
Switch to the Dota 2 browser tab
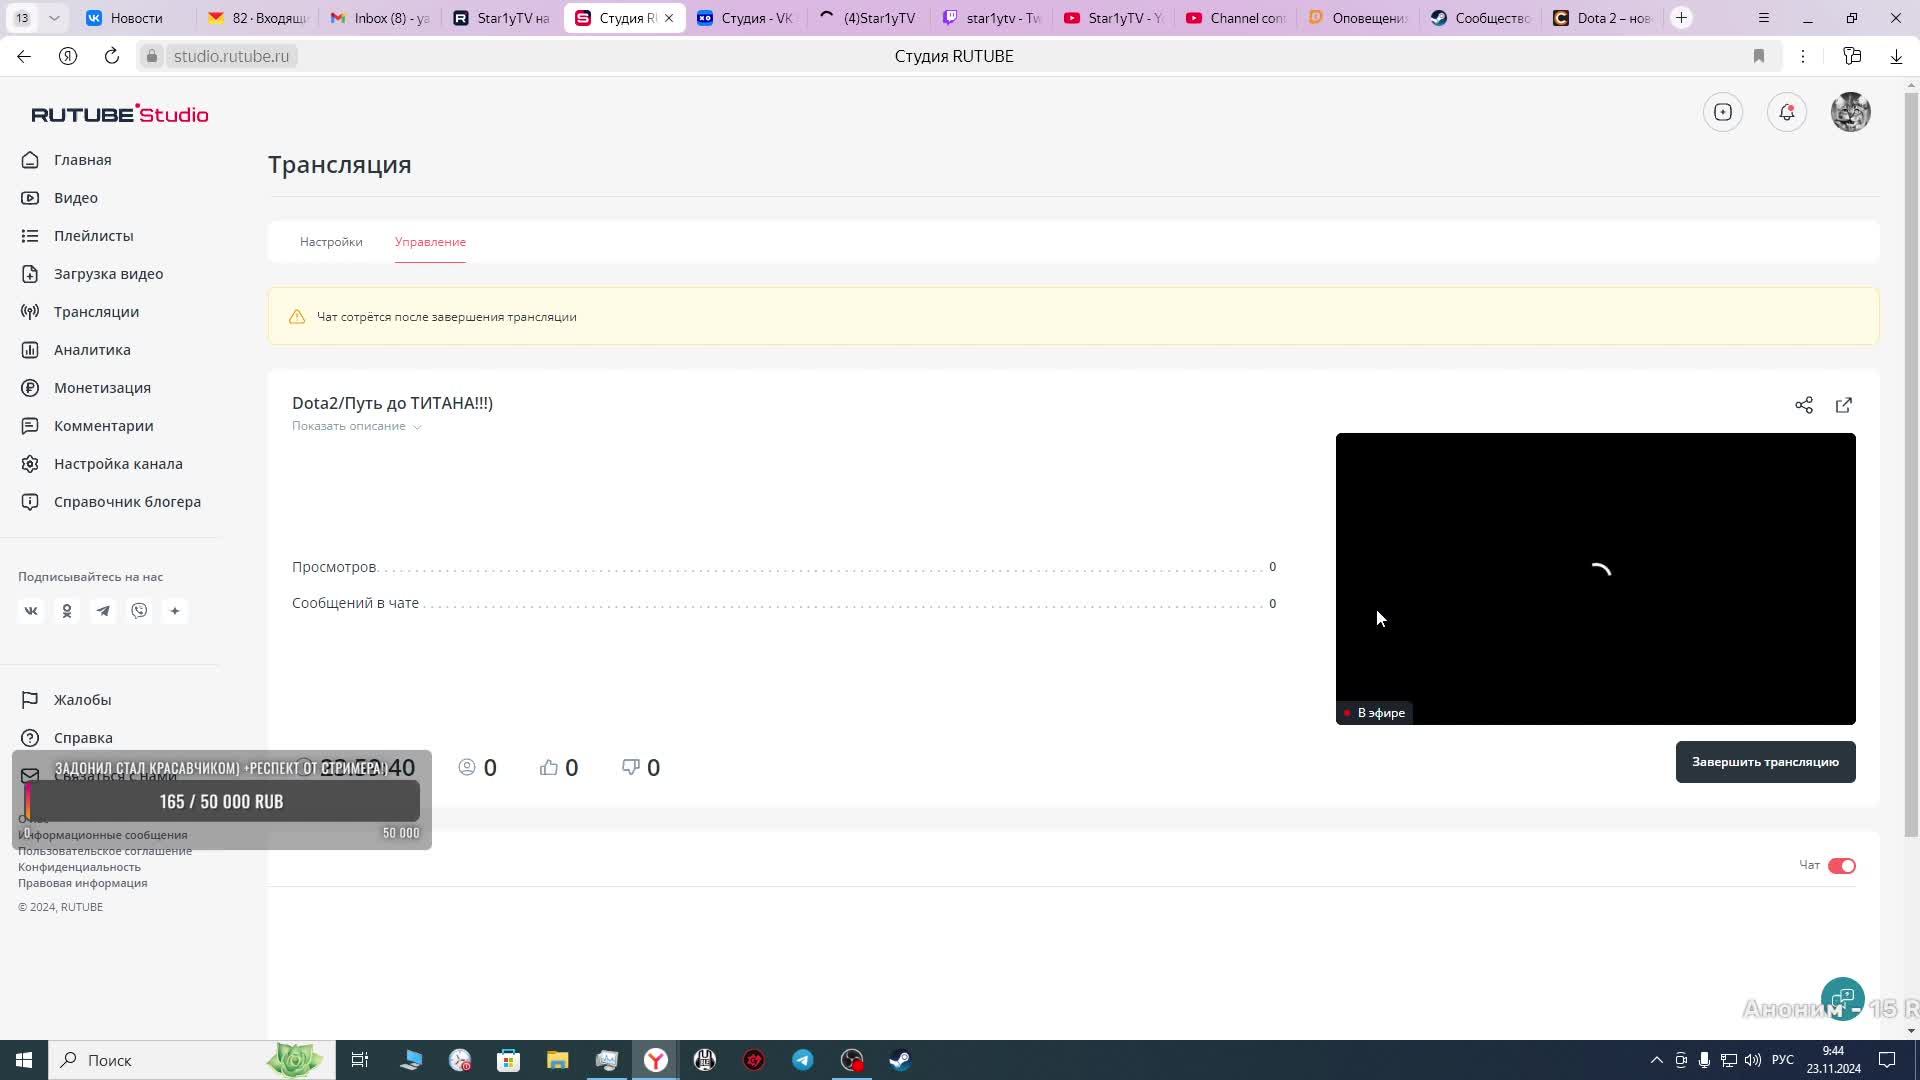[x=1603, y=18]
